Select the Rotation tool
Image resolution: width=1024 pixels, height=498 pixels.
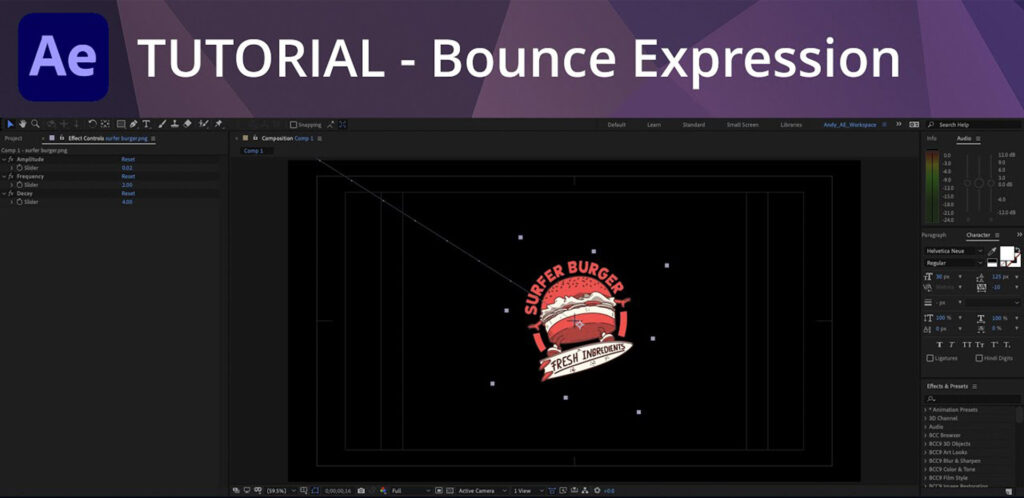coord(92,124)
